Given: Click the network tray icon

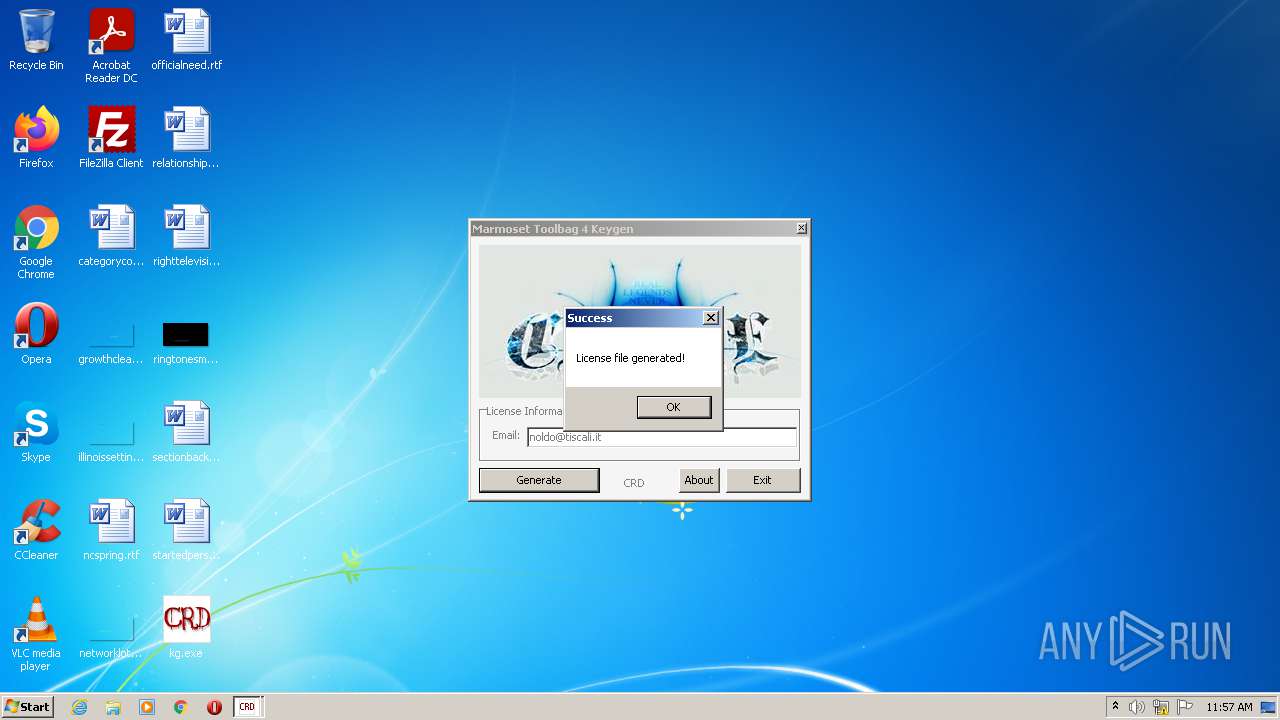Looking at the screenshot, I should (1161, 707).
